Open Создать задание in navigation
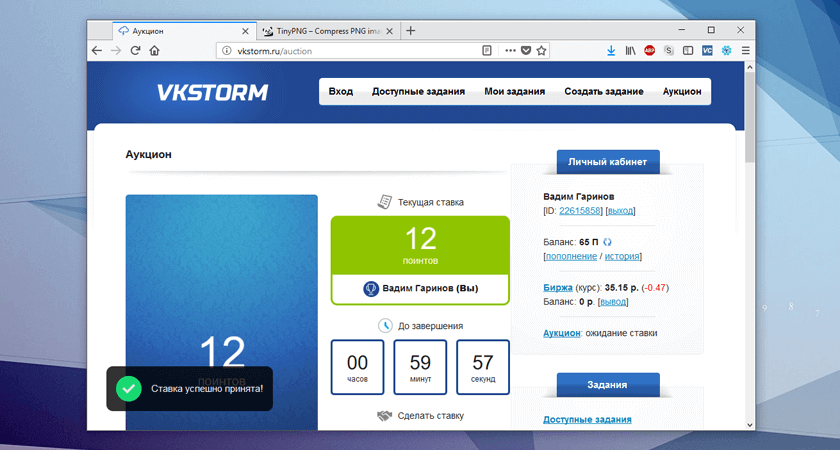The height and width of the screenshot is (450, 840). click(604, 92)
